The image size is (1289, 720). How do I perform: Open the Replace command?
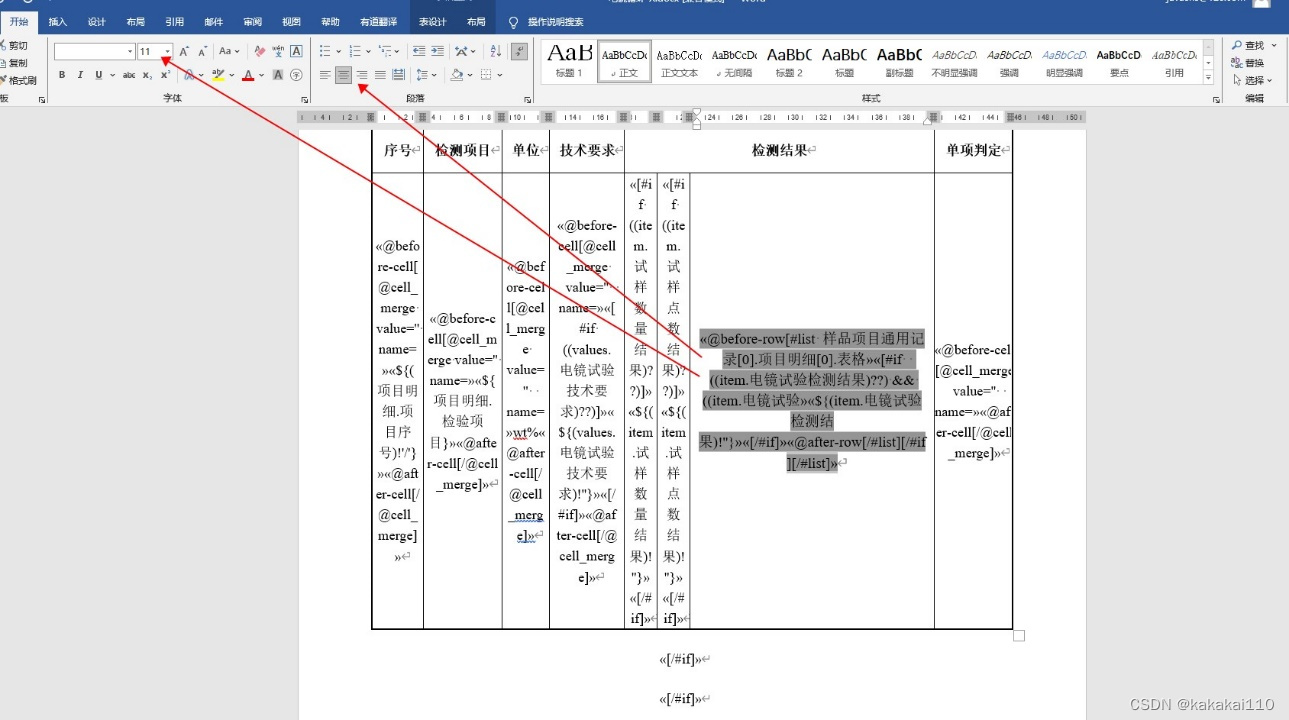pos(1249,63)
